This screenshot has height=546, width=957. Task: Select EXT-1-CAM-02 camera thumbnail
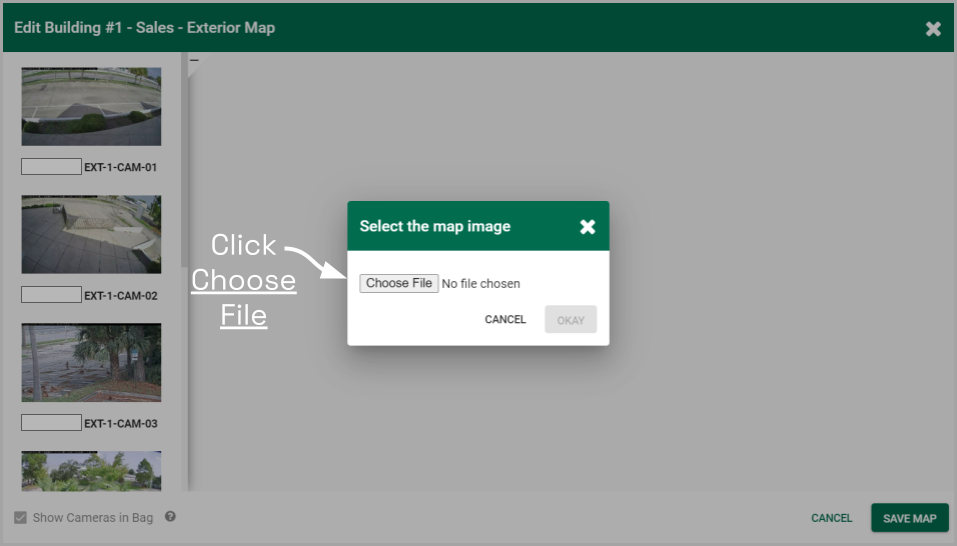(92, 234)
